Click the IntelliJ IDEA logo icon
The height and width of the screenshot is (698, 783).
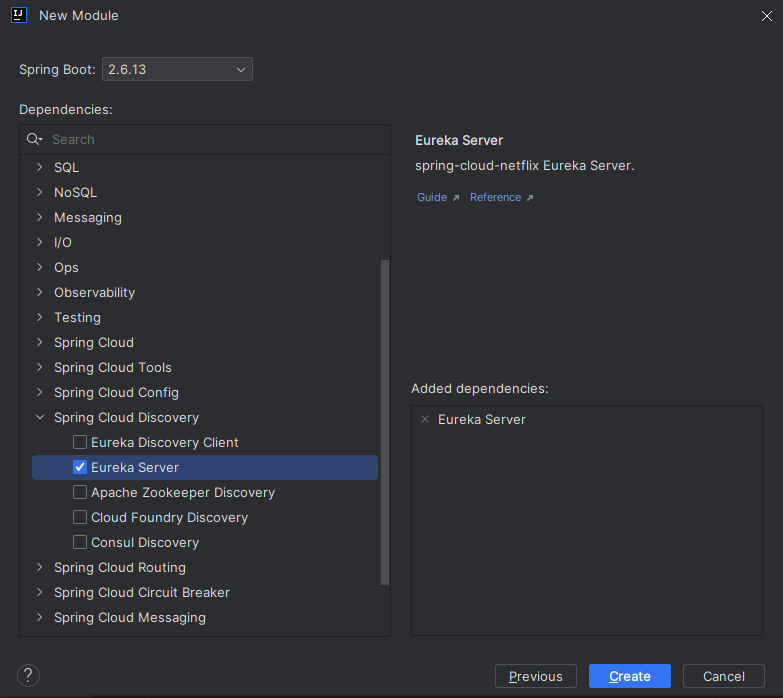[x=19, y=15]
